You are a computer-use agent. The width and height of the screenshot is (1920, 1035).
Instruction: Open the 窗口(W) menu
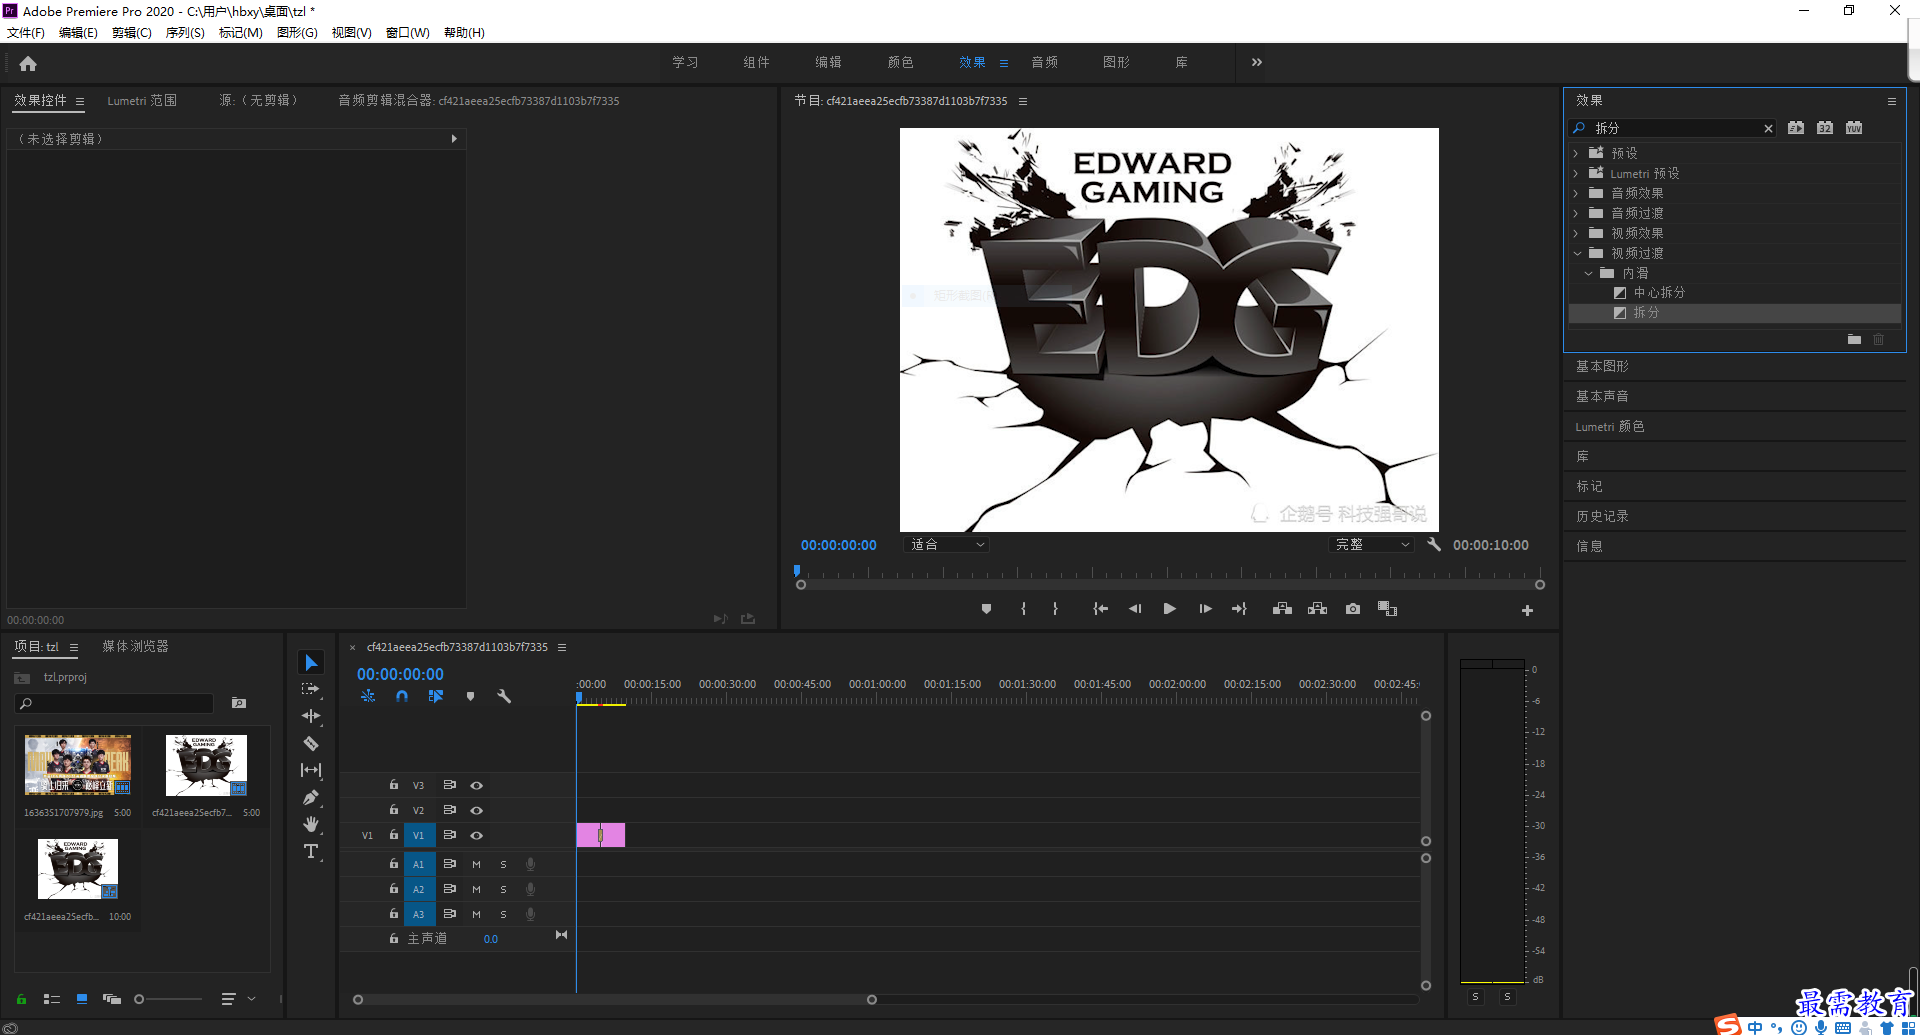[x=408, y=33]
